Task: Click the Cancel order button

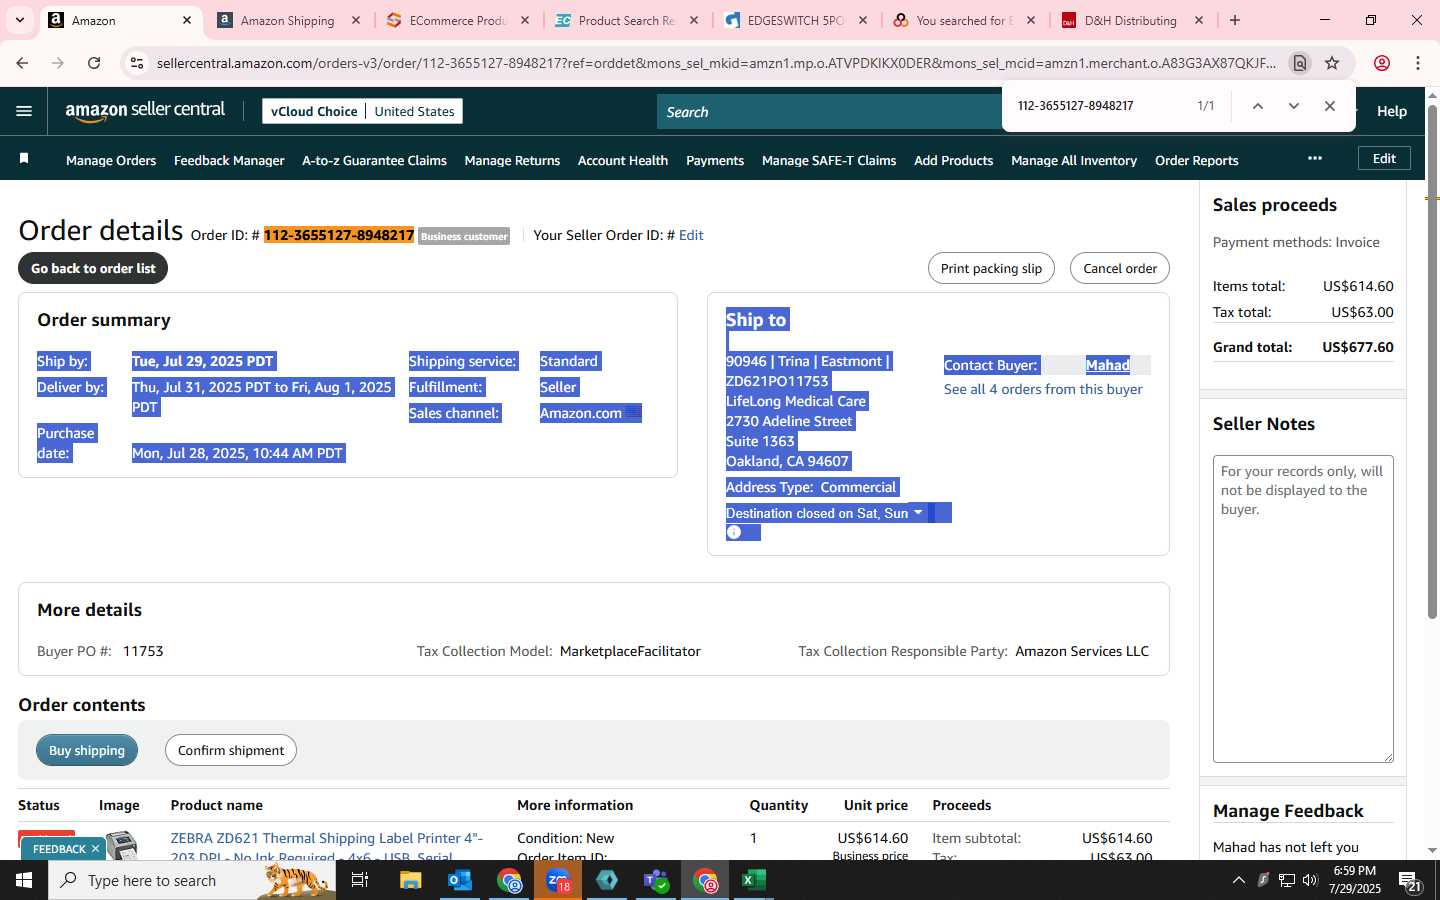Action: click(x=1120, y=268)
